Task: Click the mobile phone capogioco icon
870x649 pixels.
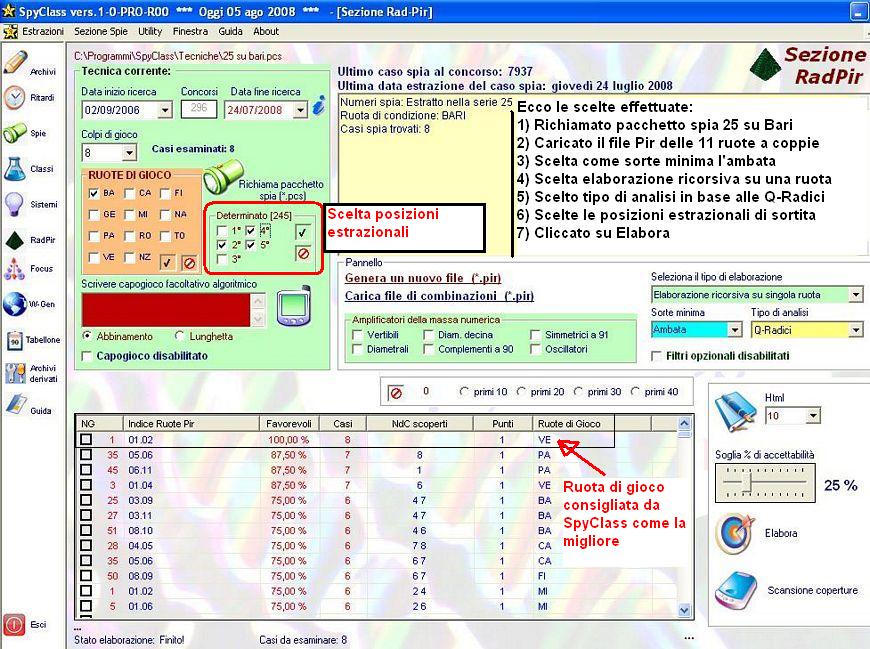Action: (x=294, y=307)
